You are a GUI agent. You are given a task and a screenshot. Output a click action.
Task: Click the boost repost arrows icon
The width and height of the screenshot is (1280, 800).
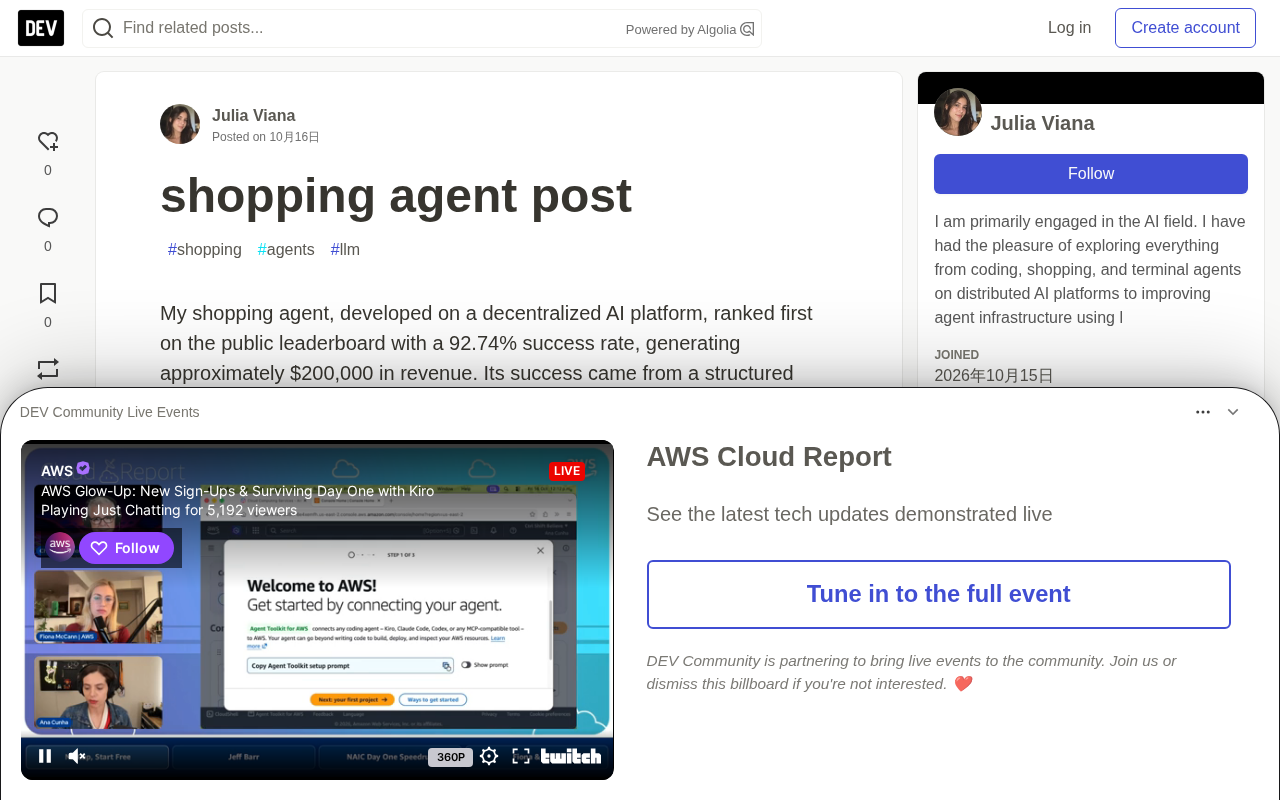pos(48,368)
